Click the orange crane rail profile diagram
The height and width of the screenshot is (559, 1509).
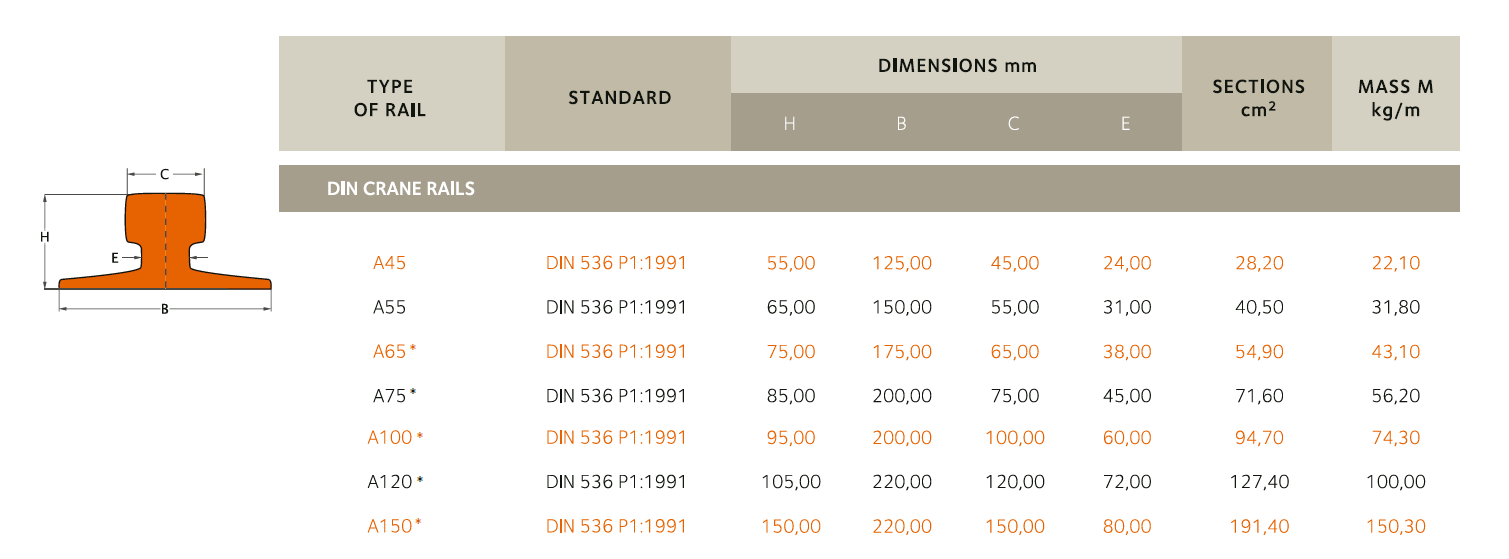tap(165, 245)
